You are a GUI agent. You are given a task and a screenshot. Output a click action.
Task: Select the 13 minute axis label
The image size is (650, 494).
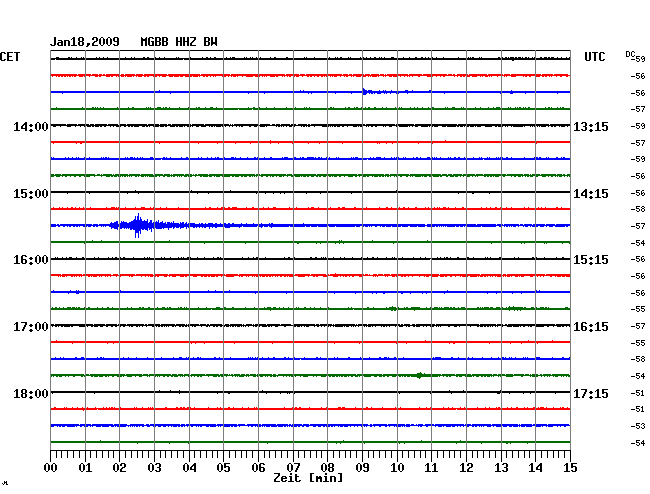coord(501,467)
